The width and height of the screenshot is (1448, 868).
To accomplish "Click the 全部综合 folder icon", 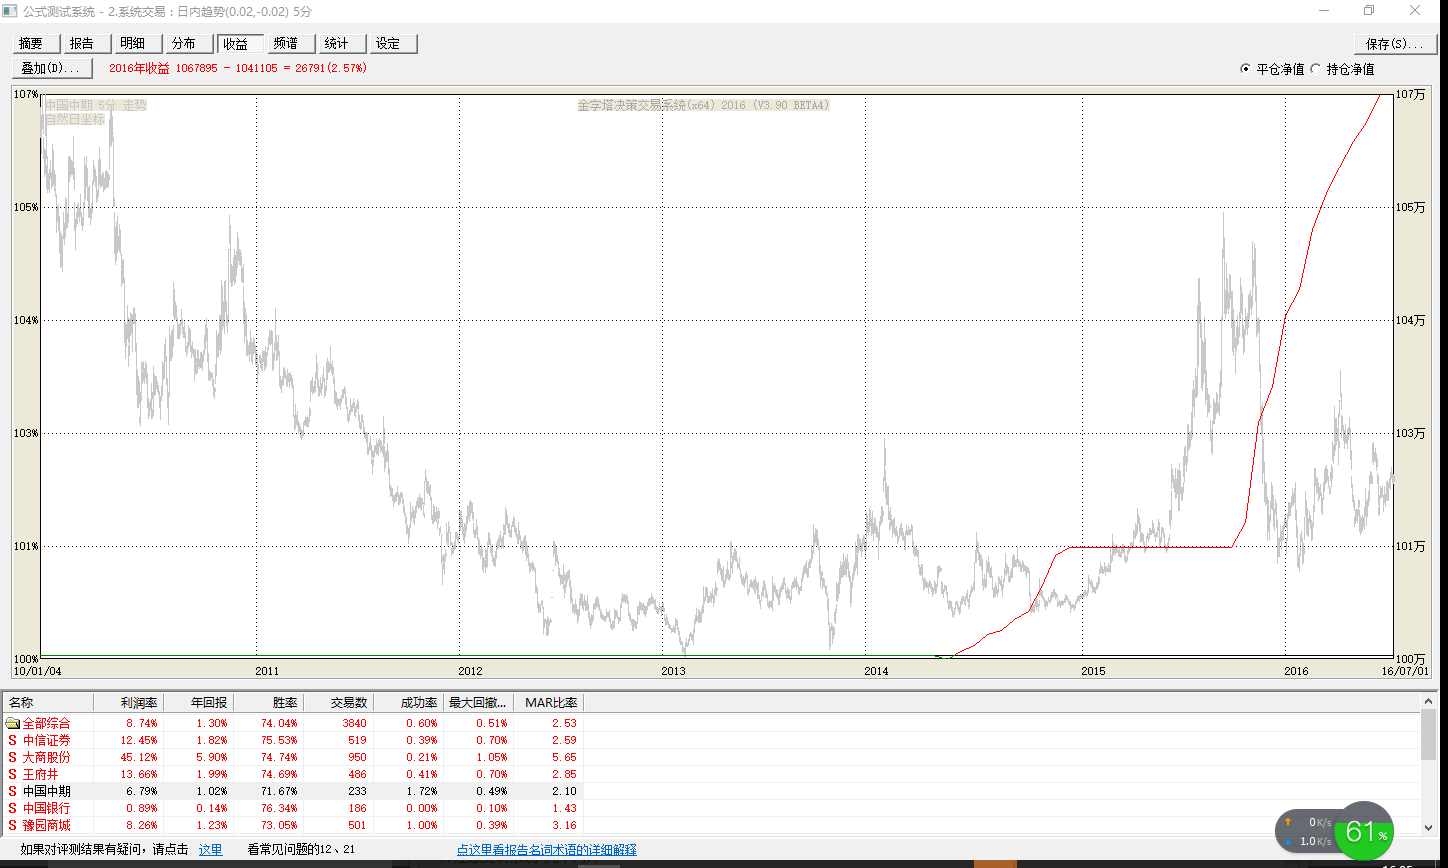I will [12, 723].
